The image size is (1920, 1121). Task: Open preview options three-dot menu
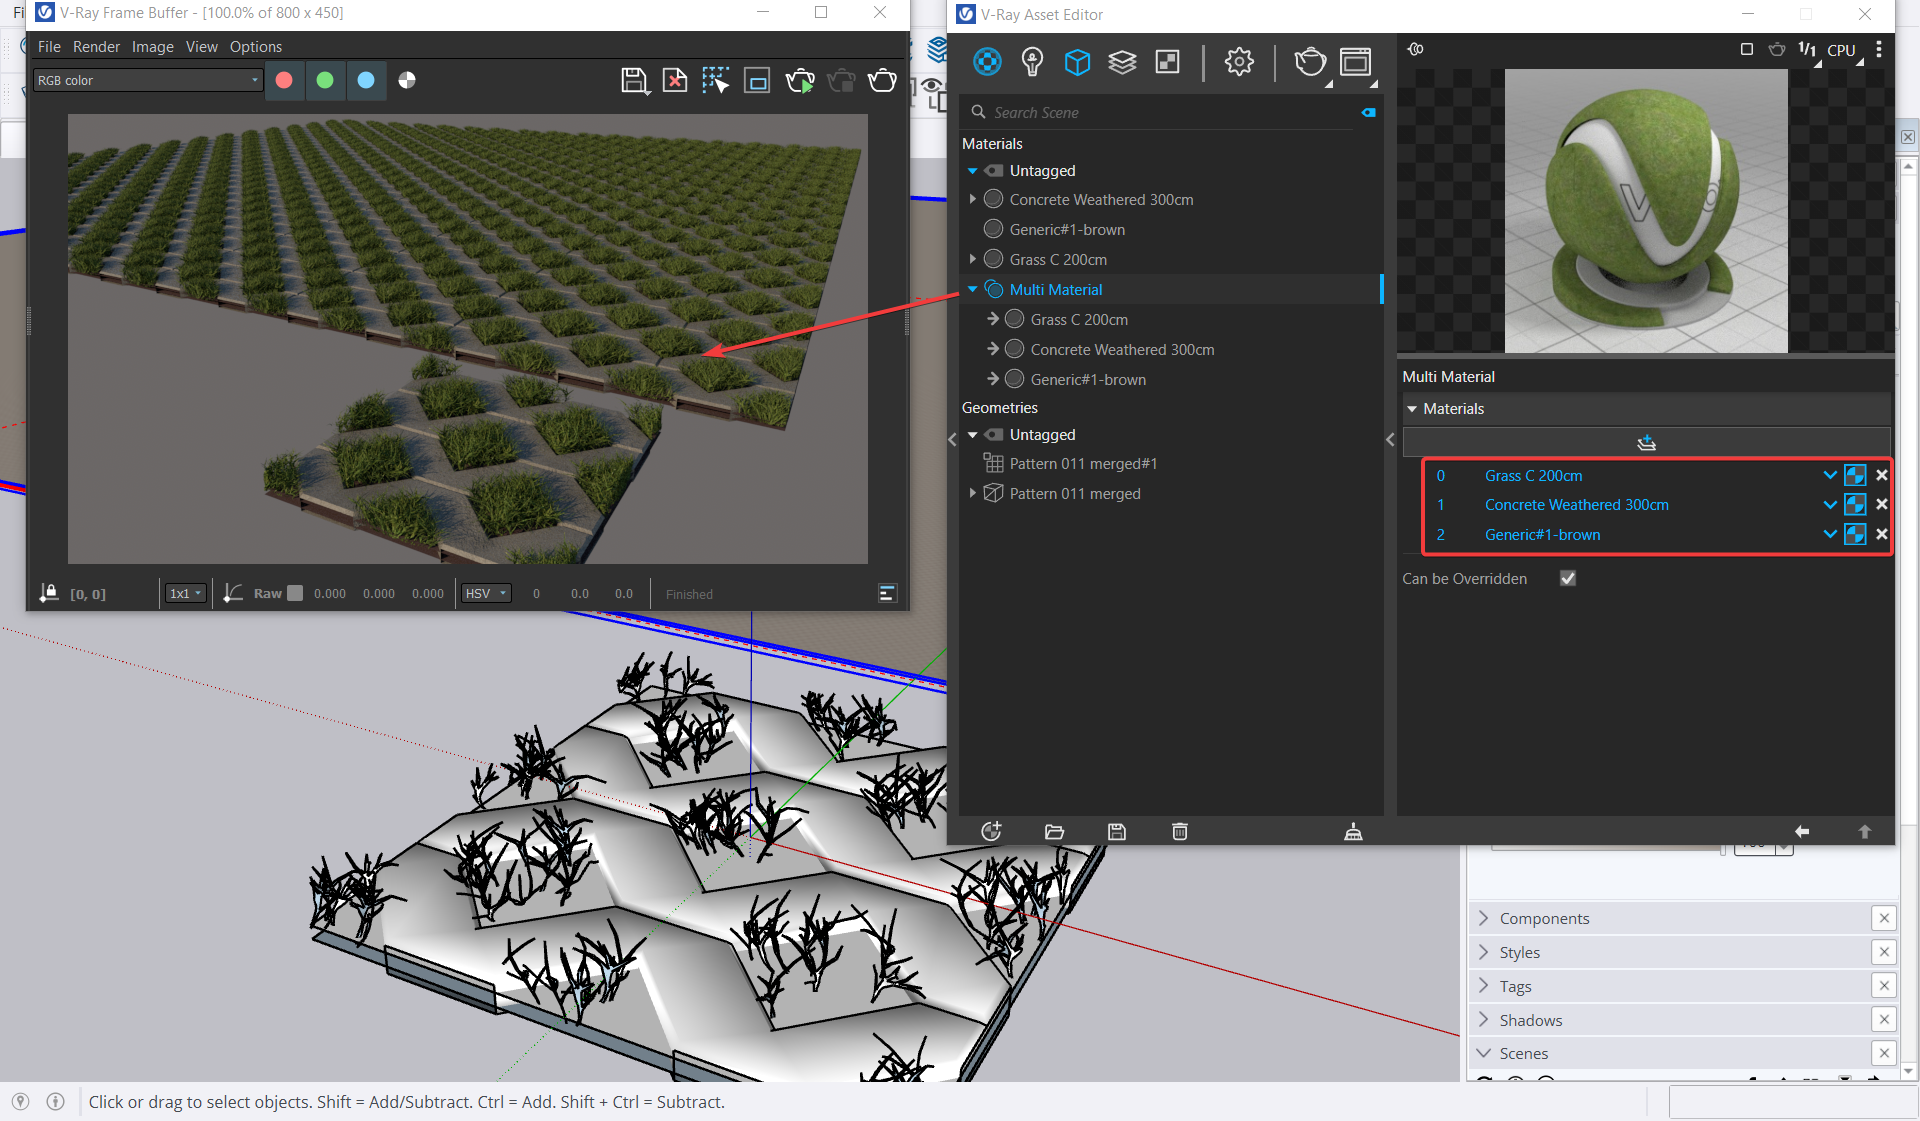(x=1879, y=49)
